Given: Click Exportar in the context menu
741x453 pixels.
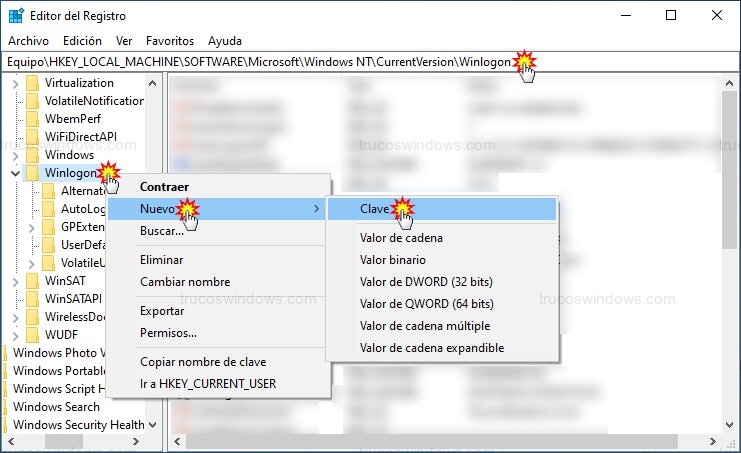Looking at the screenshot, I should pos(162,311).
